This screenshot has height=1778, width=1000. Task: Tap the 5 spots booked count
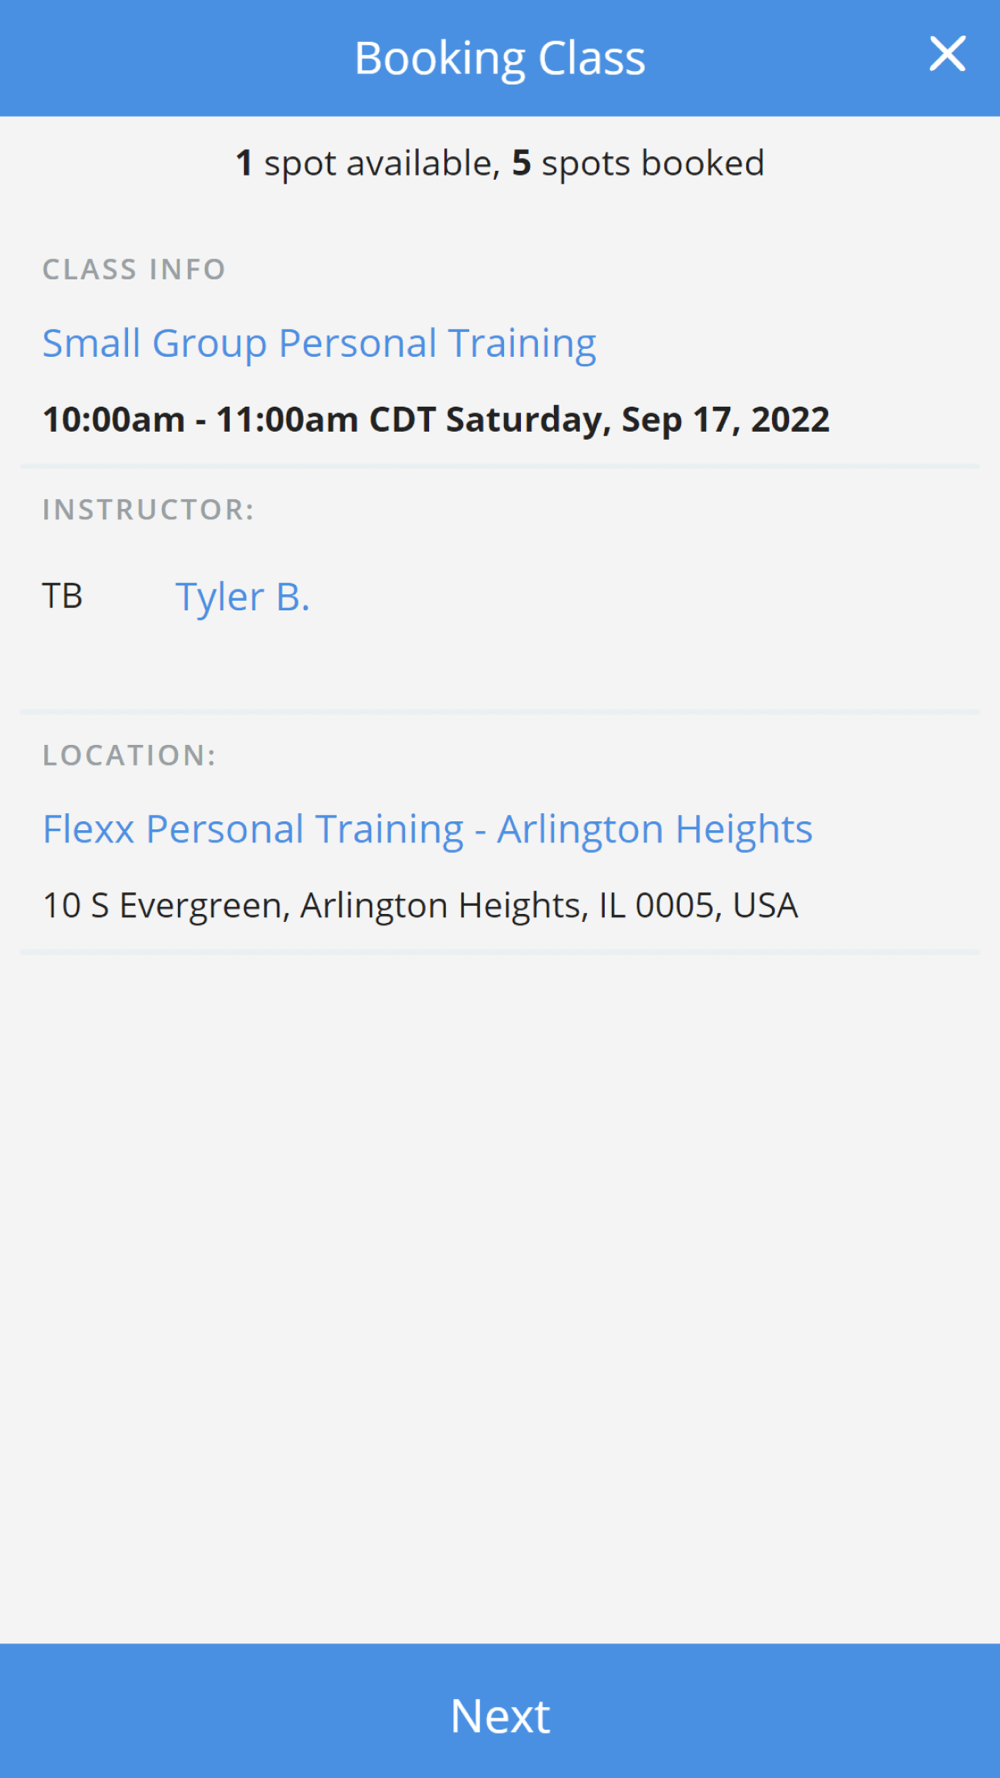pos(638,163)
